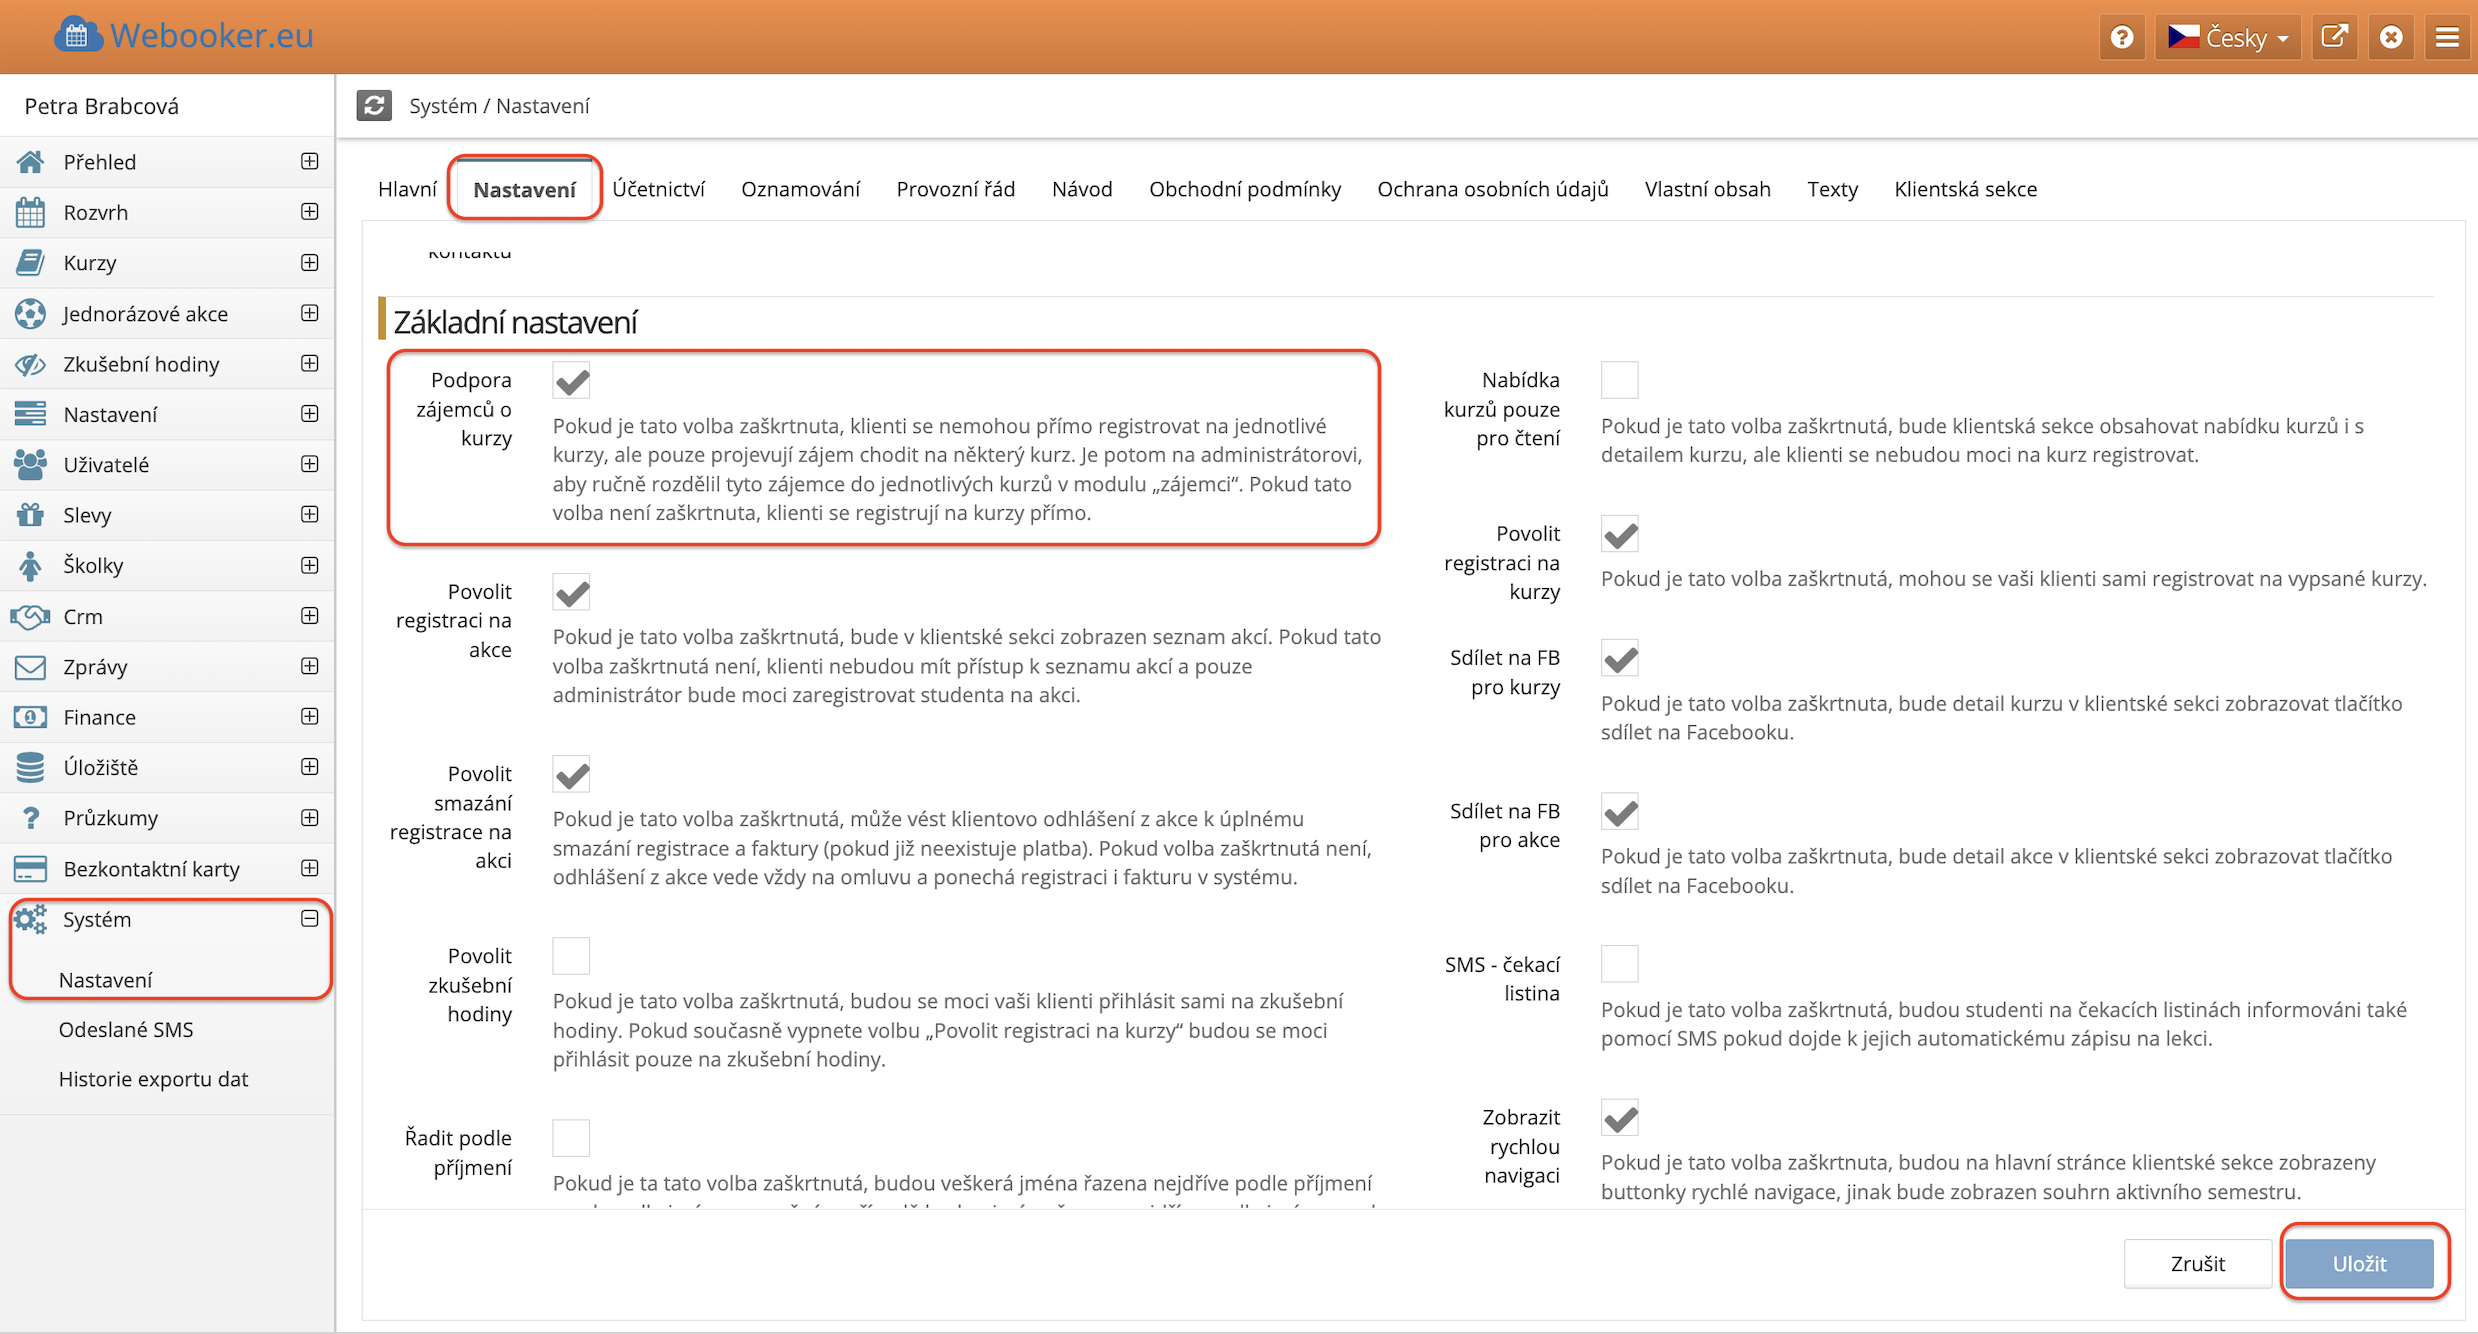Collapse the Systém sidebar section
2478x1334 pixels.
pos(309,918)
